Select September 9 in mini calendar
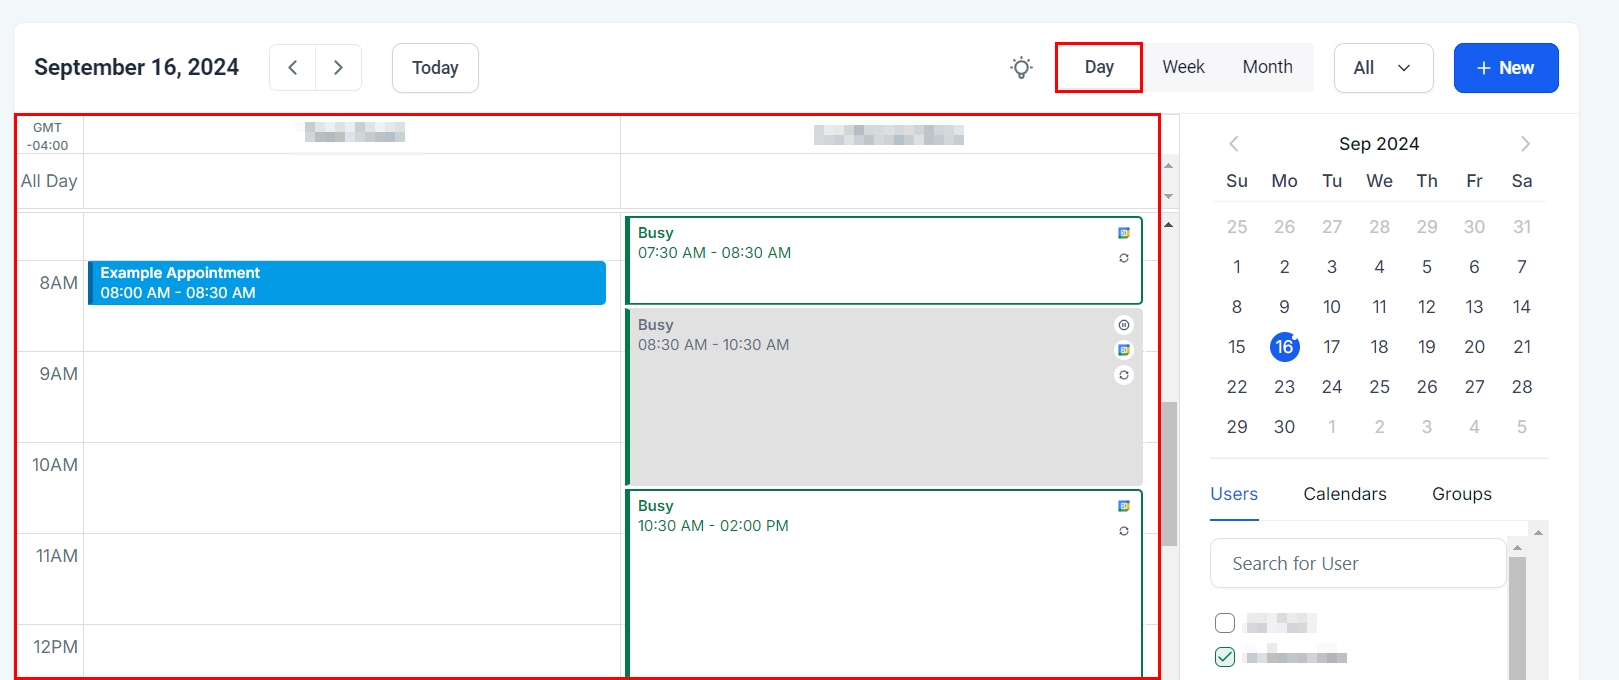 coord(1284,307)
